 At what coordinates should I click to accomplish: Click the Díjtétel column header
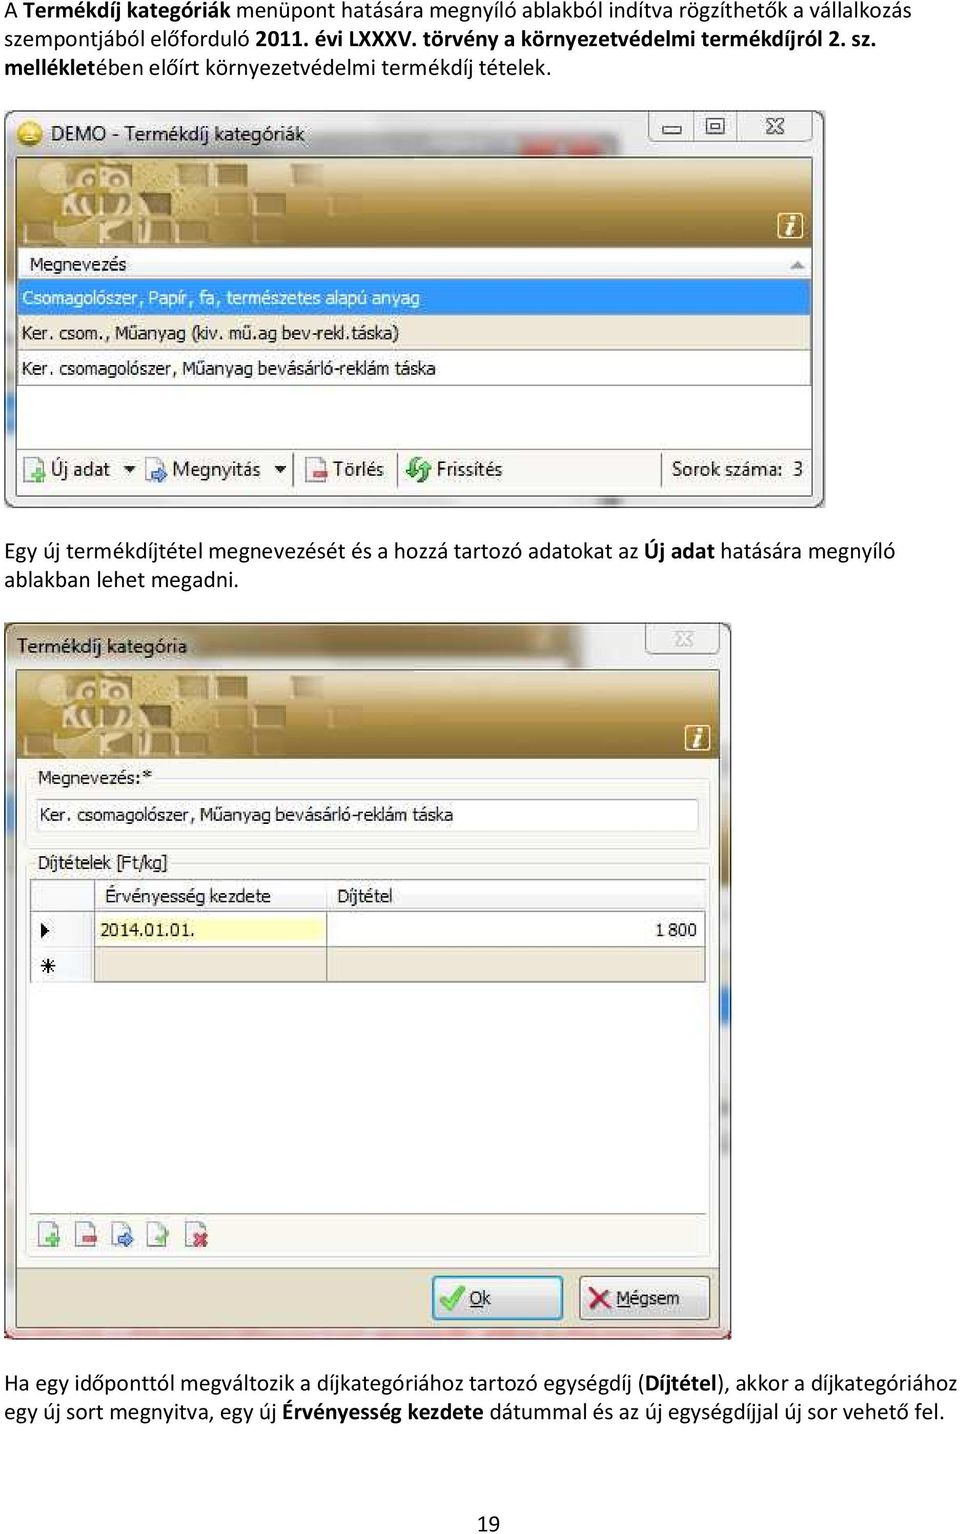[516, 896]
